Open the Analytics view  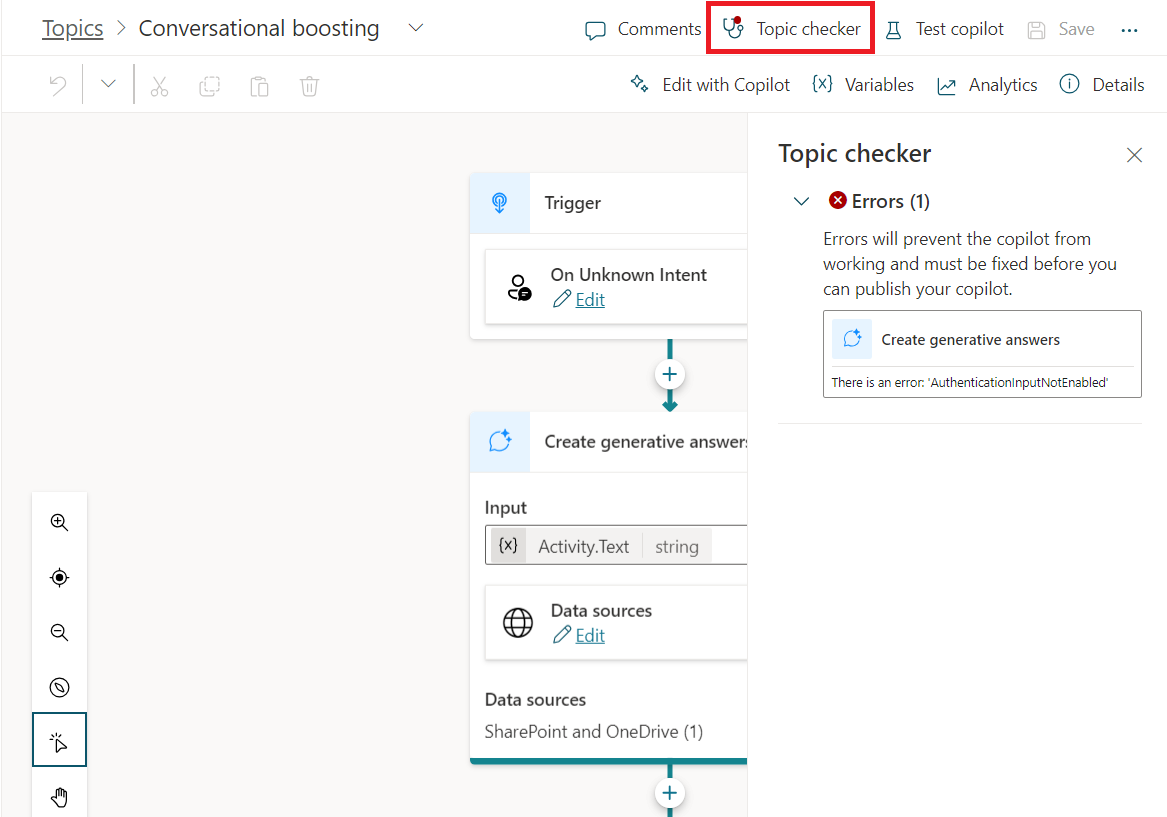(x=987, y=85)
